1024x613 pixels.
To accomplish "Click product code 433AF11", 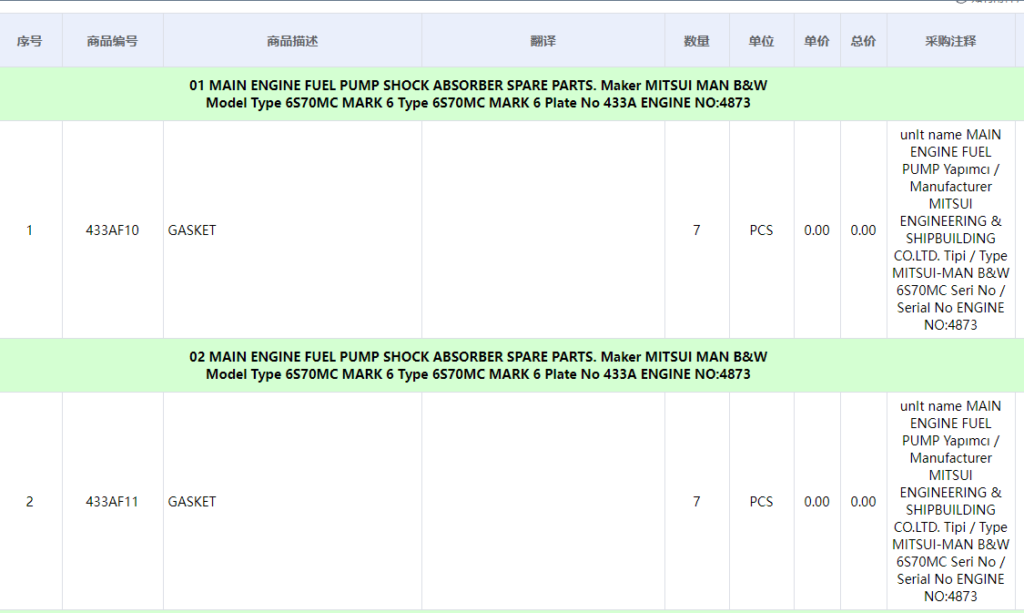I will point(112,502).
